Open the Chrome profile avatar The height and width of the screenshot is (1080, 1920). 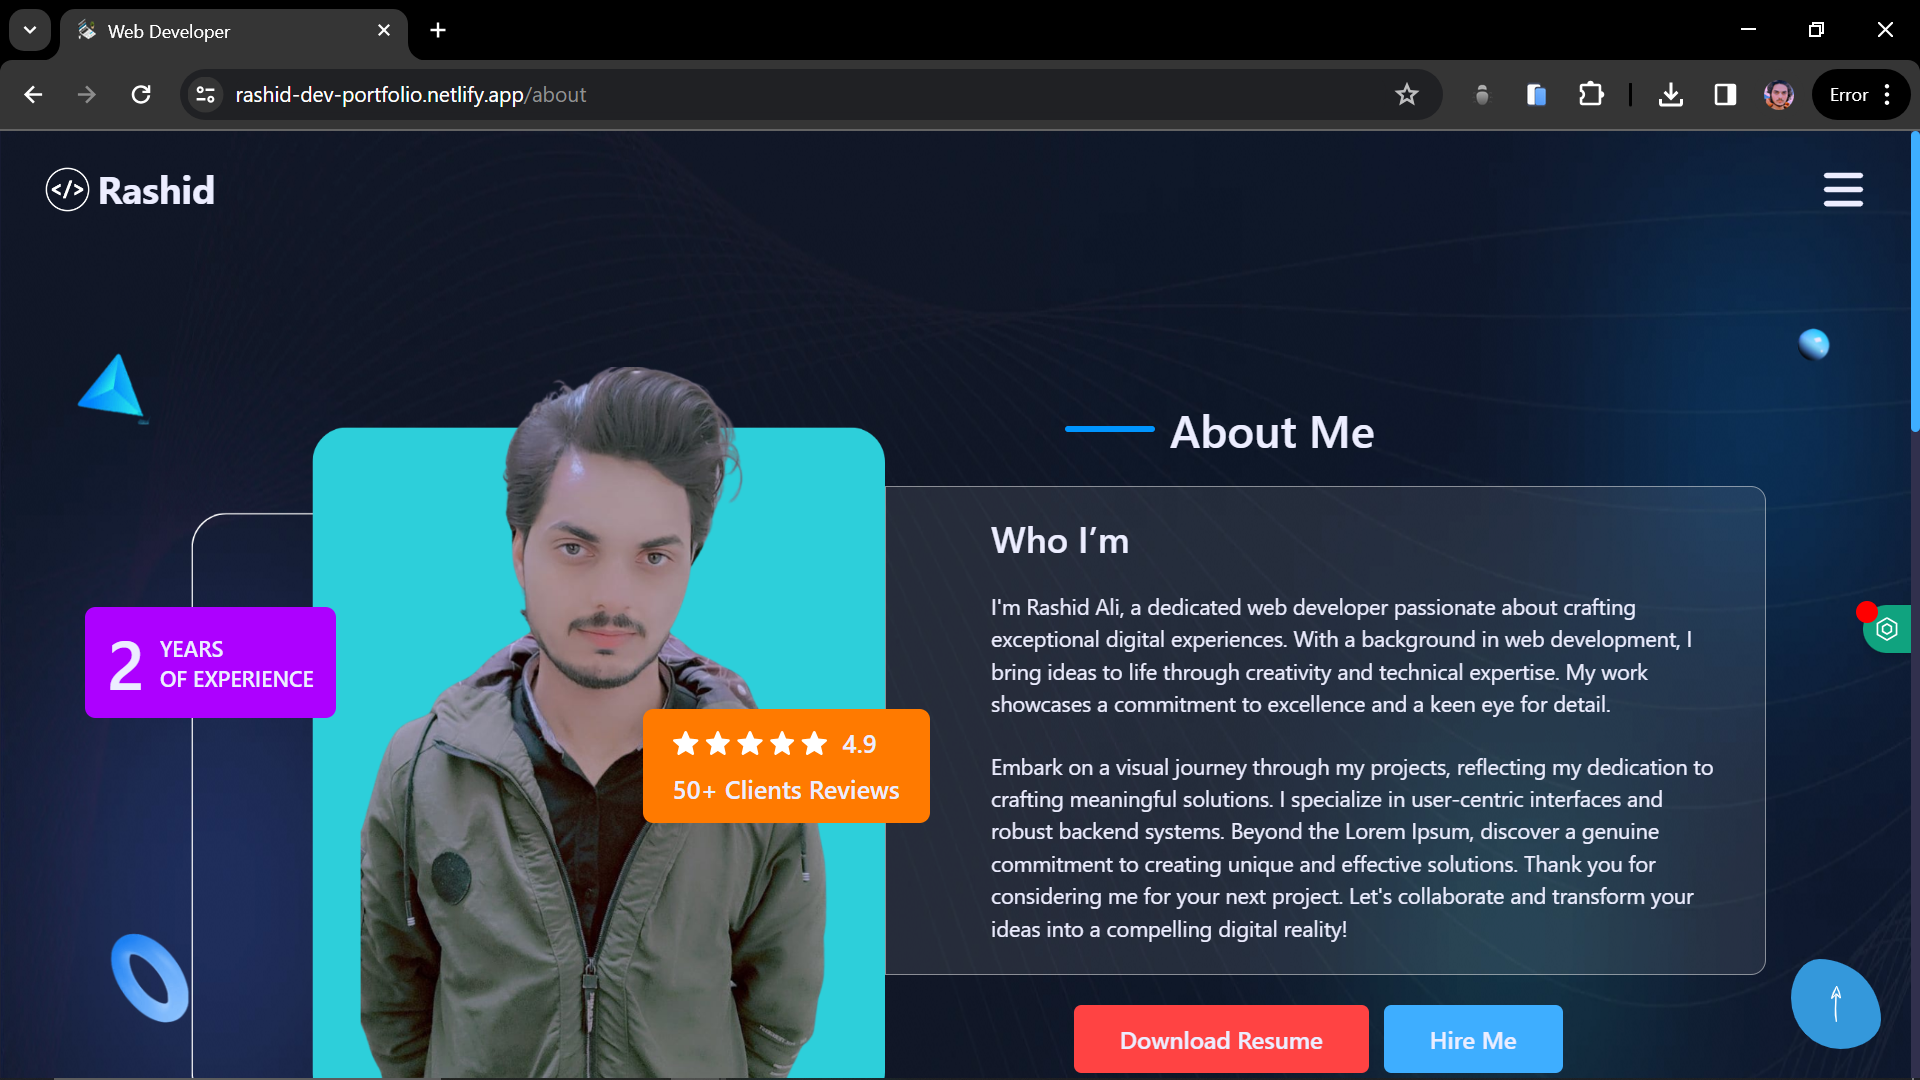click(x=1779, y=95)
